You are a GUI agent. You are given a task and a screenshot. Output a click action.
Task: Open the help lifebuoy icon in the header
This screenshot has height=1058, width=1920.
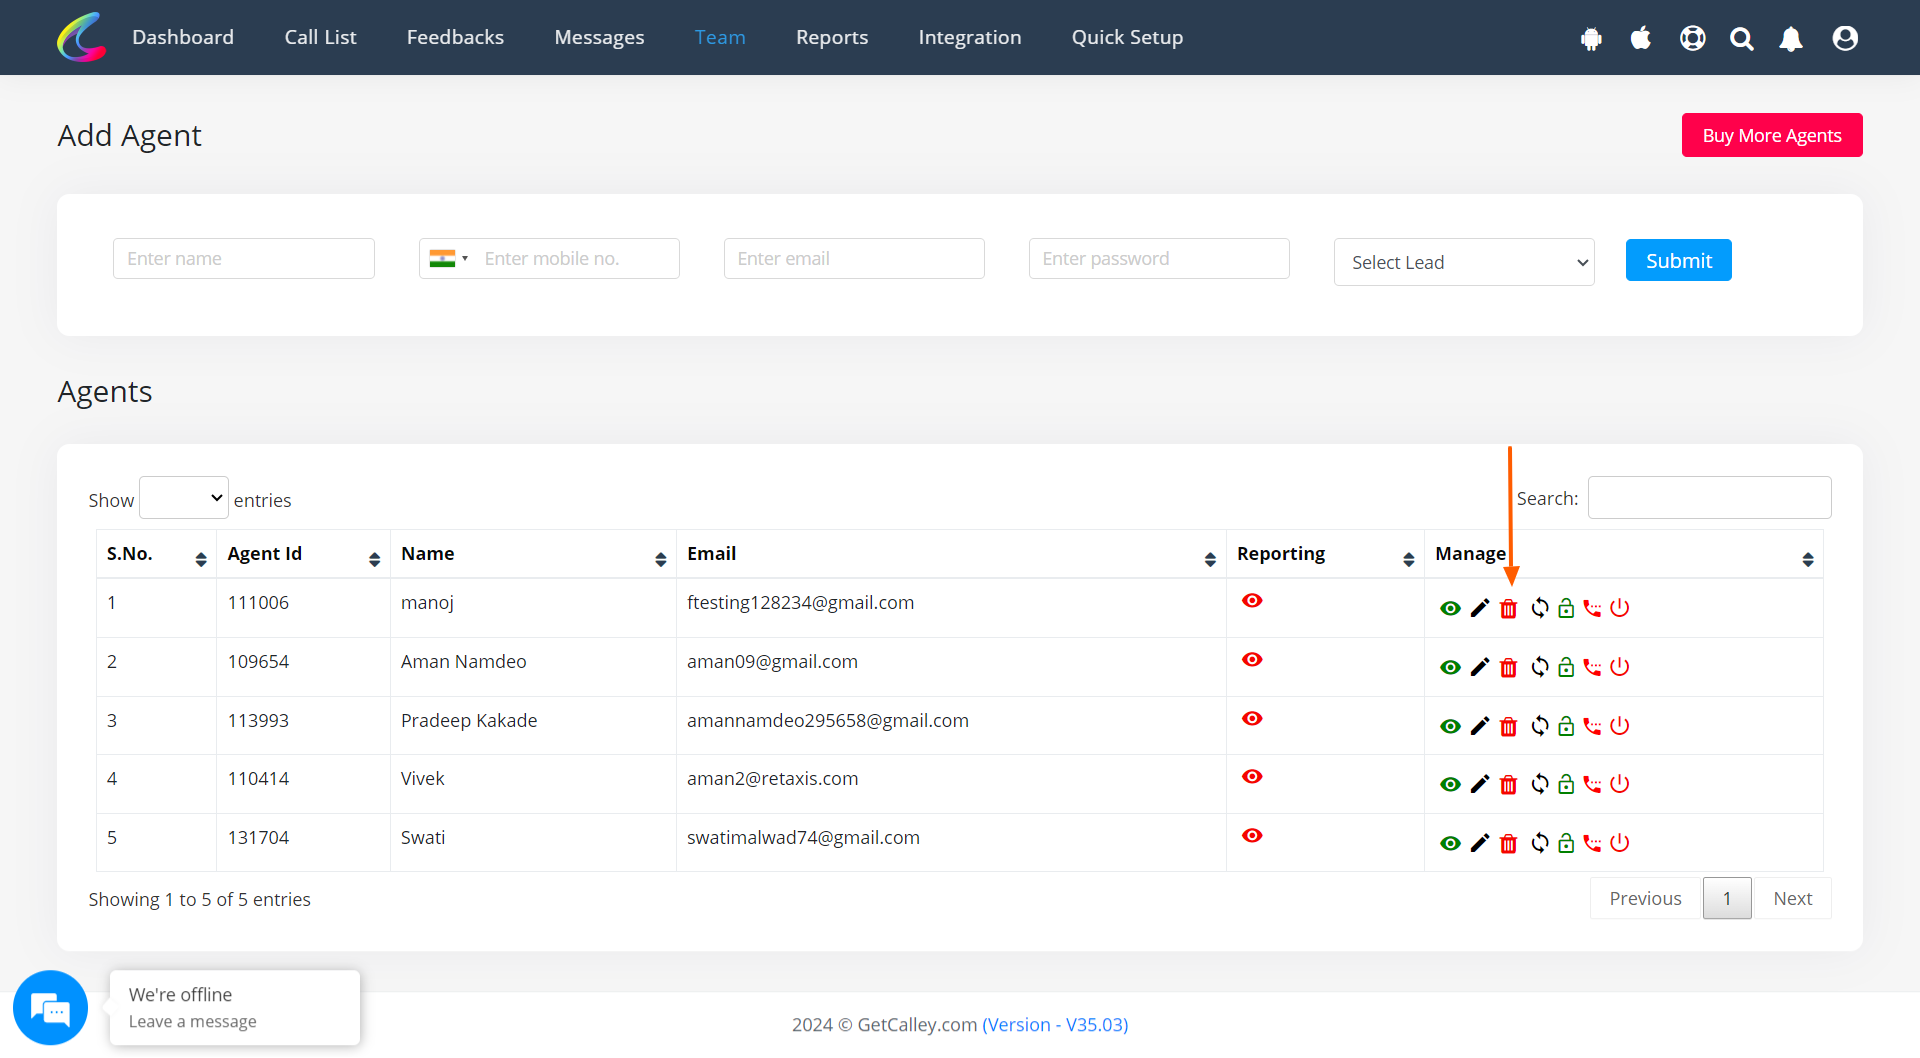pyautogui.click(x=1692, y=38)
